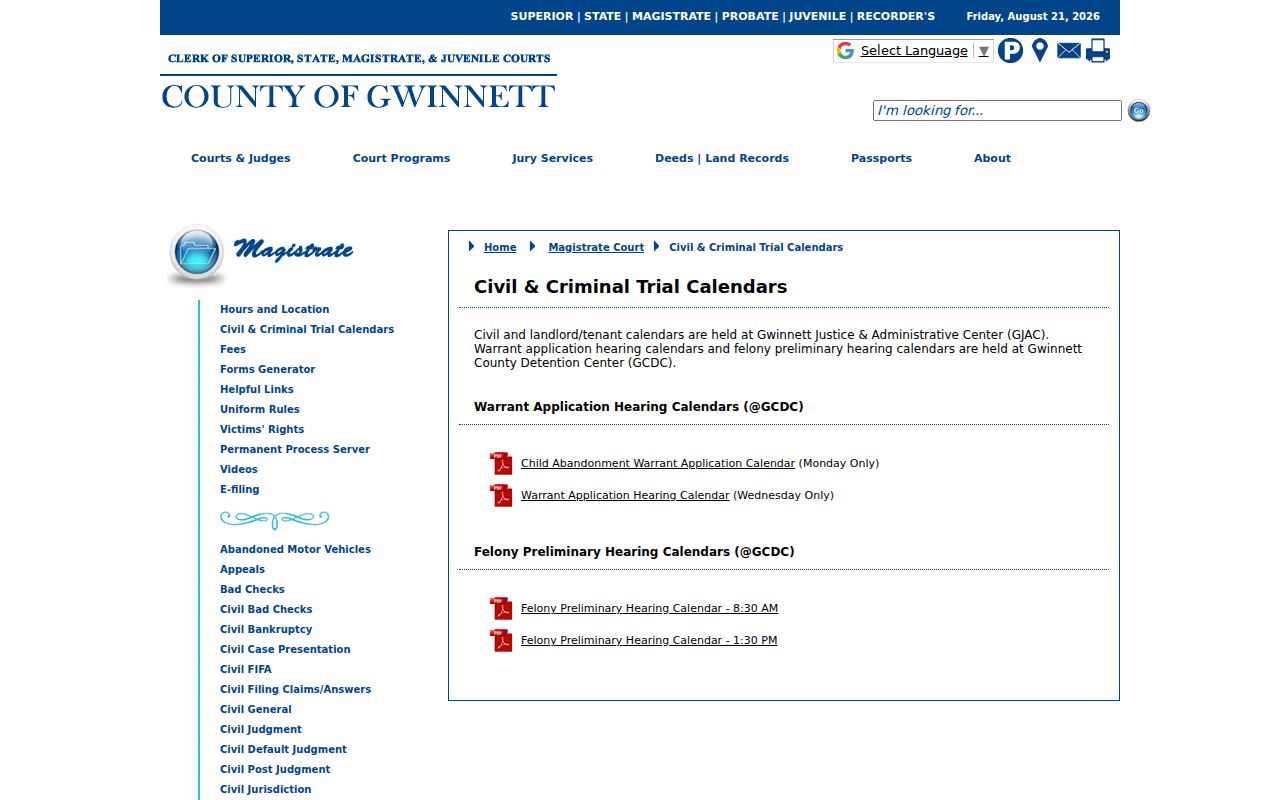Open Felony Preliminary Hearing Calendar 1:30 PM
This screenshot has height=800, width=1280.
point(649,641)
